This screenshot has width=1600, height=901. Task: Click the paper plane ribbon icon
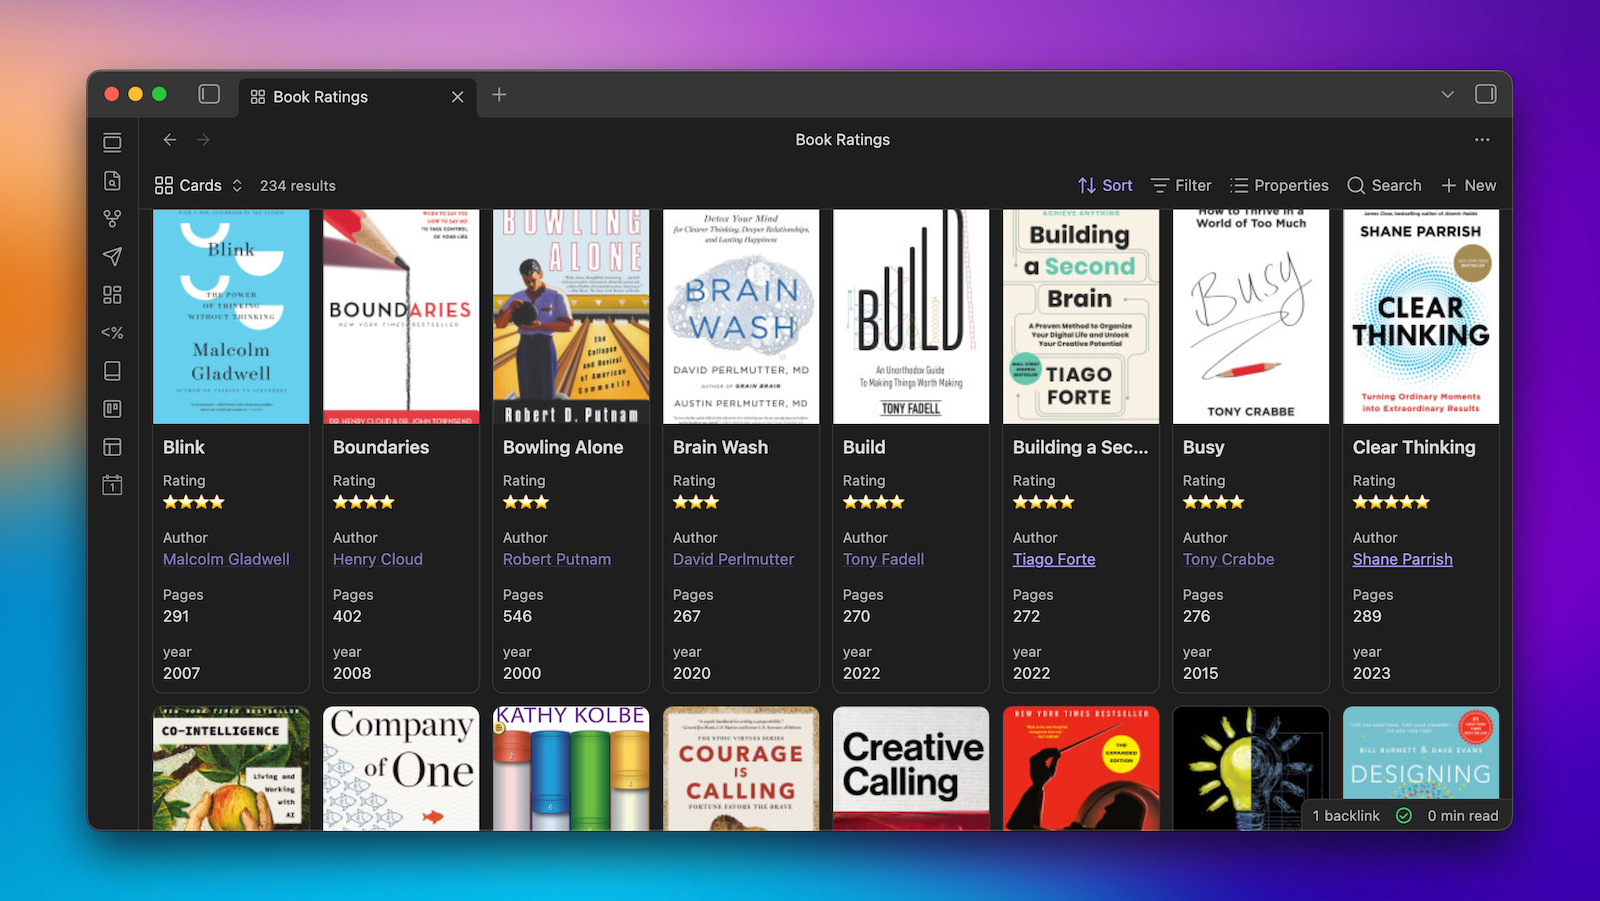pyautogui.click(x=112, y=257)
